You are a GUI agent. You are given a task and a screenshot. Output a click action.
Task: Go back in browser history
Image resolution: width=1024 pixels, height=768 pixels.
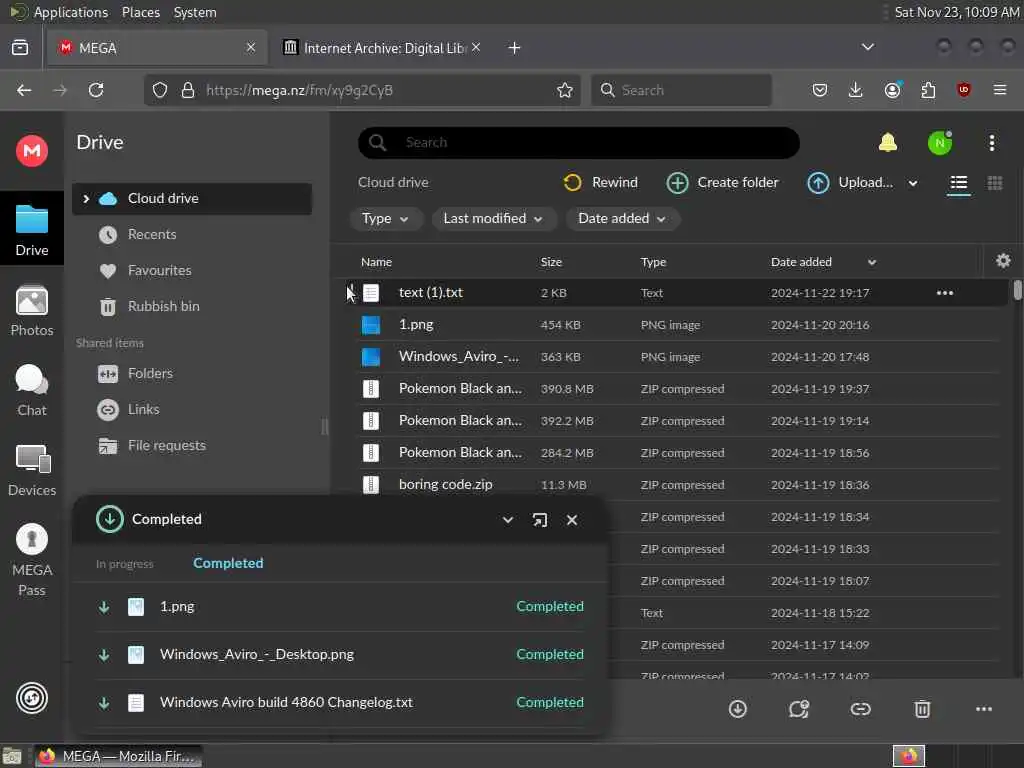tap(24, 90)
